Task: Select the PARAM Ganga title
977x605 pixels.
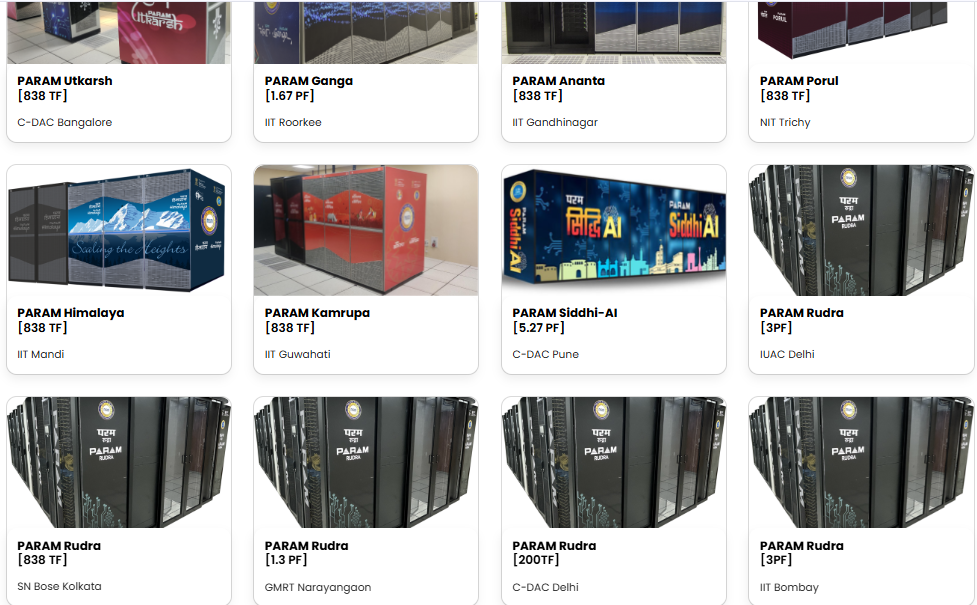Action: coord(308,81)
